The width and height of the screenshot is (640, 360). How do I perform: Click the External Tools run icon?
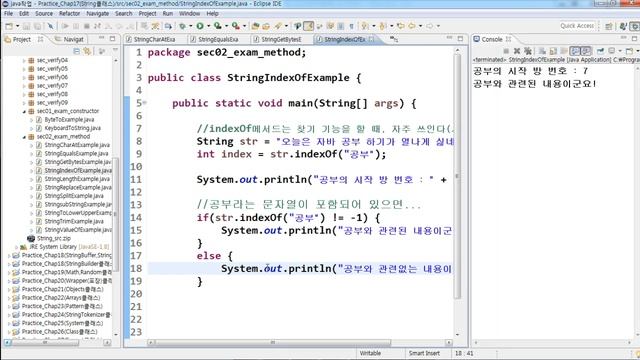pyautogui.click(x=236, y=26)
